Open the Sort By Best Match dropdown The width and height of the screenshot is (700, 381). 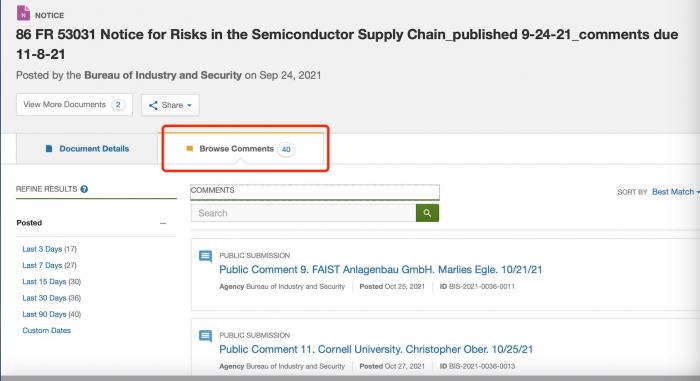click(x=675, y=192)
